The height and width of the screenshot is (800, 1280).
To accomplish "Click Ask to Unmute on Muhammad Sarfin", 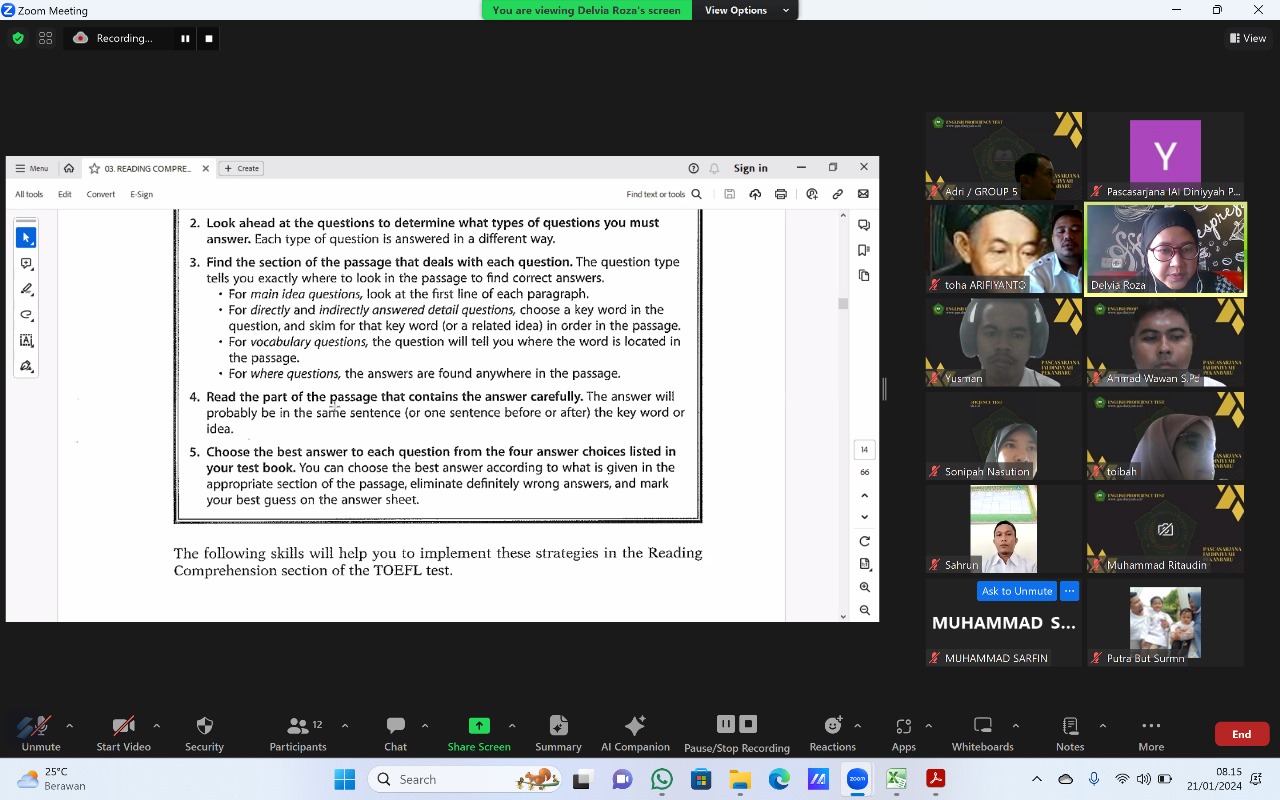I will click(1016, 591).
